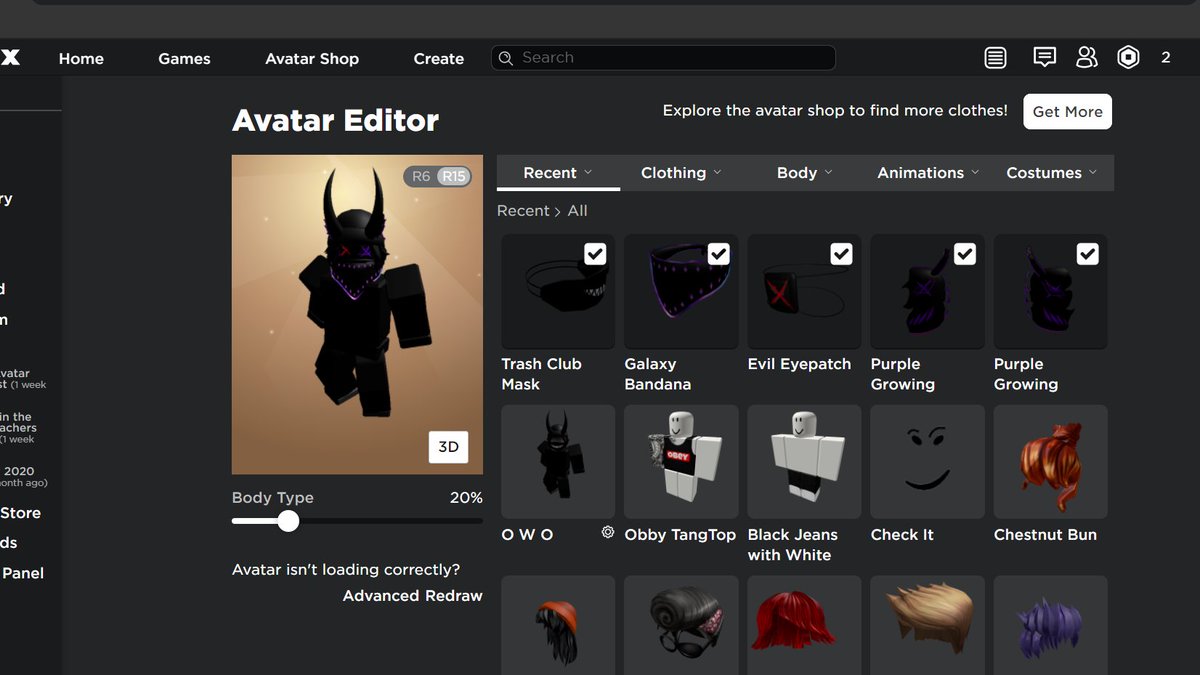The height and width of the screenshot is (675, 1200).
Task: Click the gear icon beside O W O
Action: coord(607,533)
